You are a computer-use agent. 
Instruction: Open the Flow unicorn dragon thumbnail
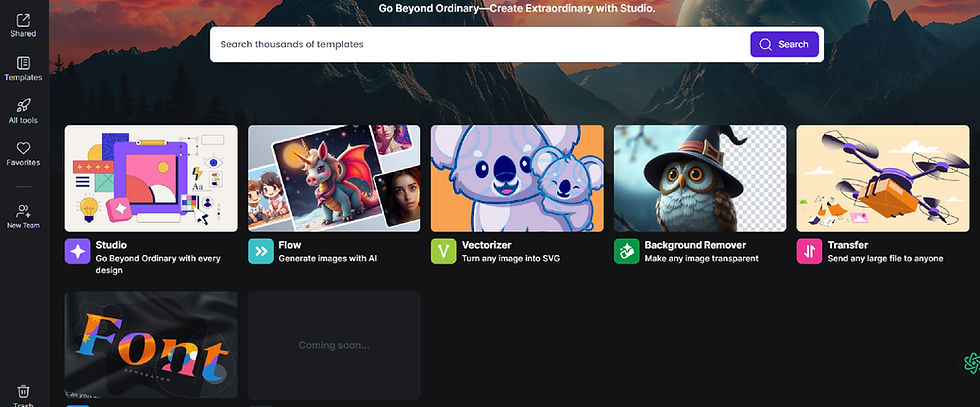coord(334,178)
